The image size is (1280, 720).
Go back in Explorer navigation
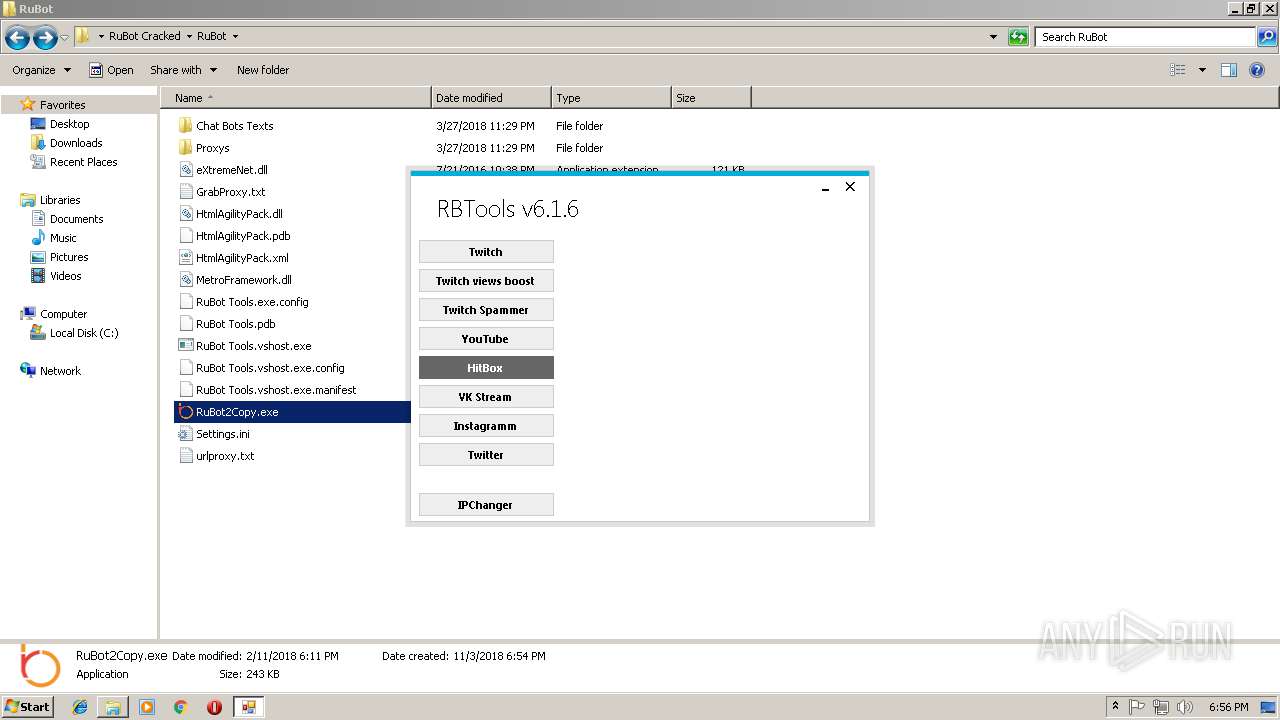17,38
